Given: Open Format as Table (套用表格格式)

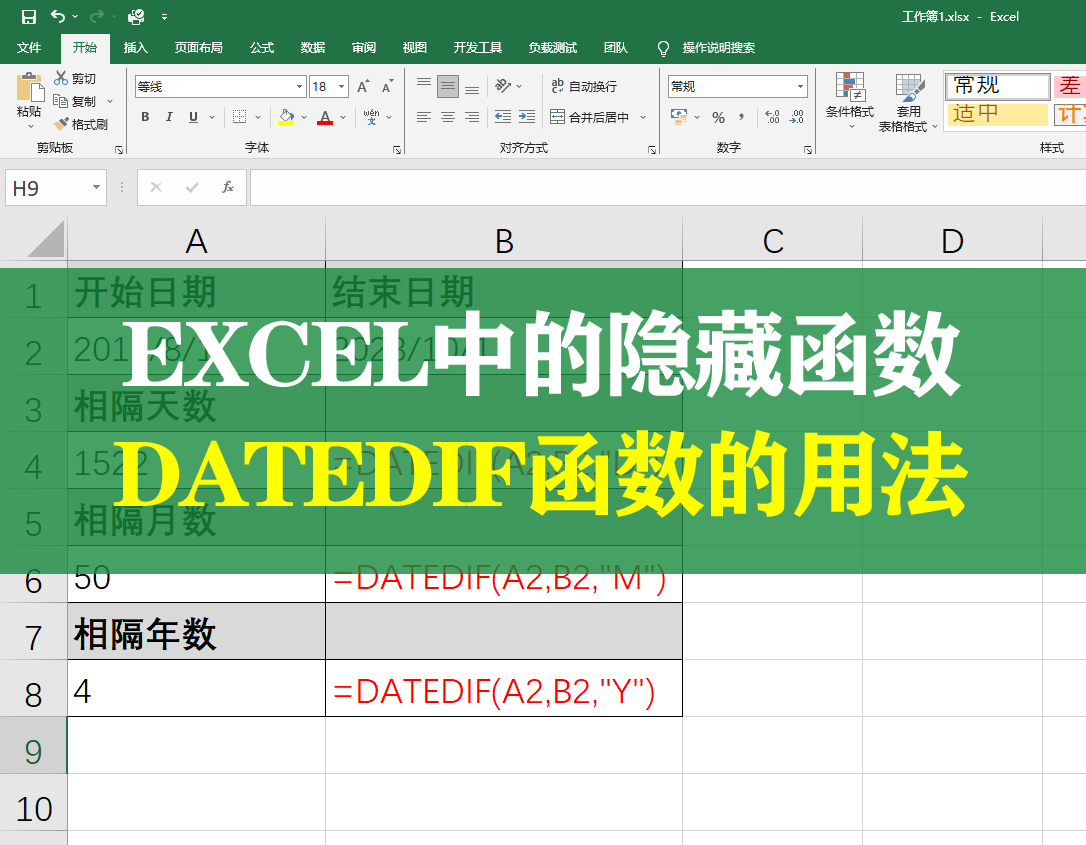Looking at the screenshot, I should coord(908,103).
